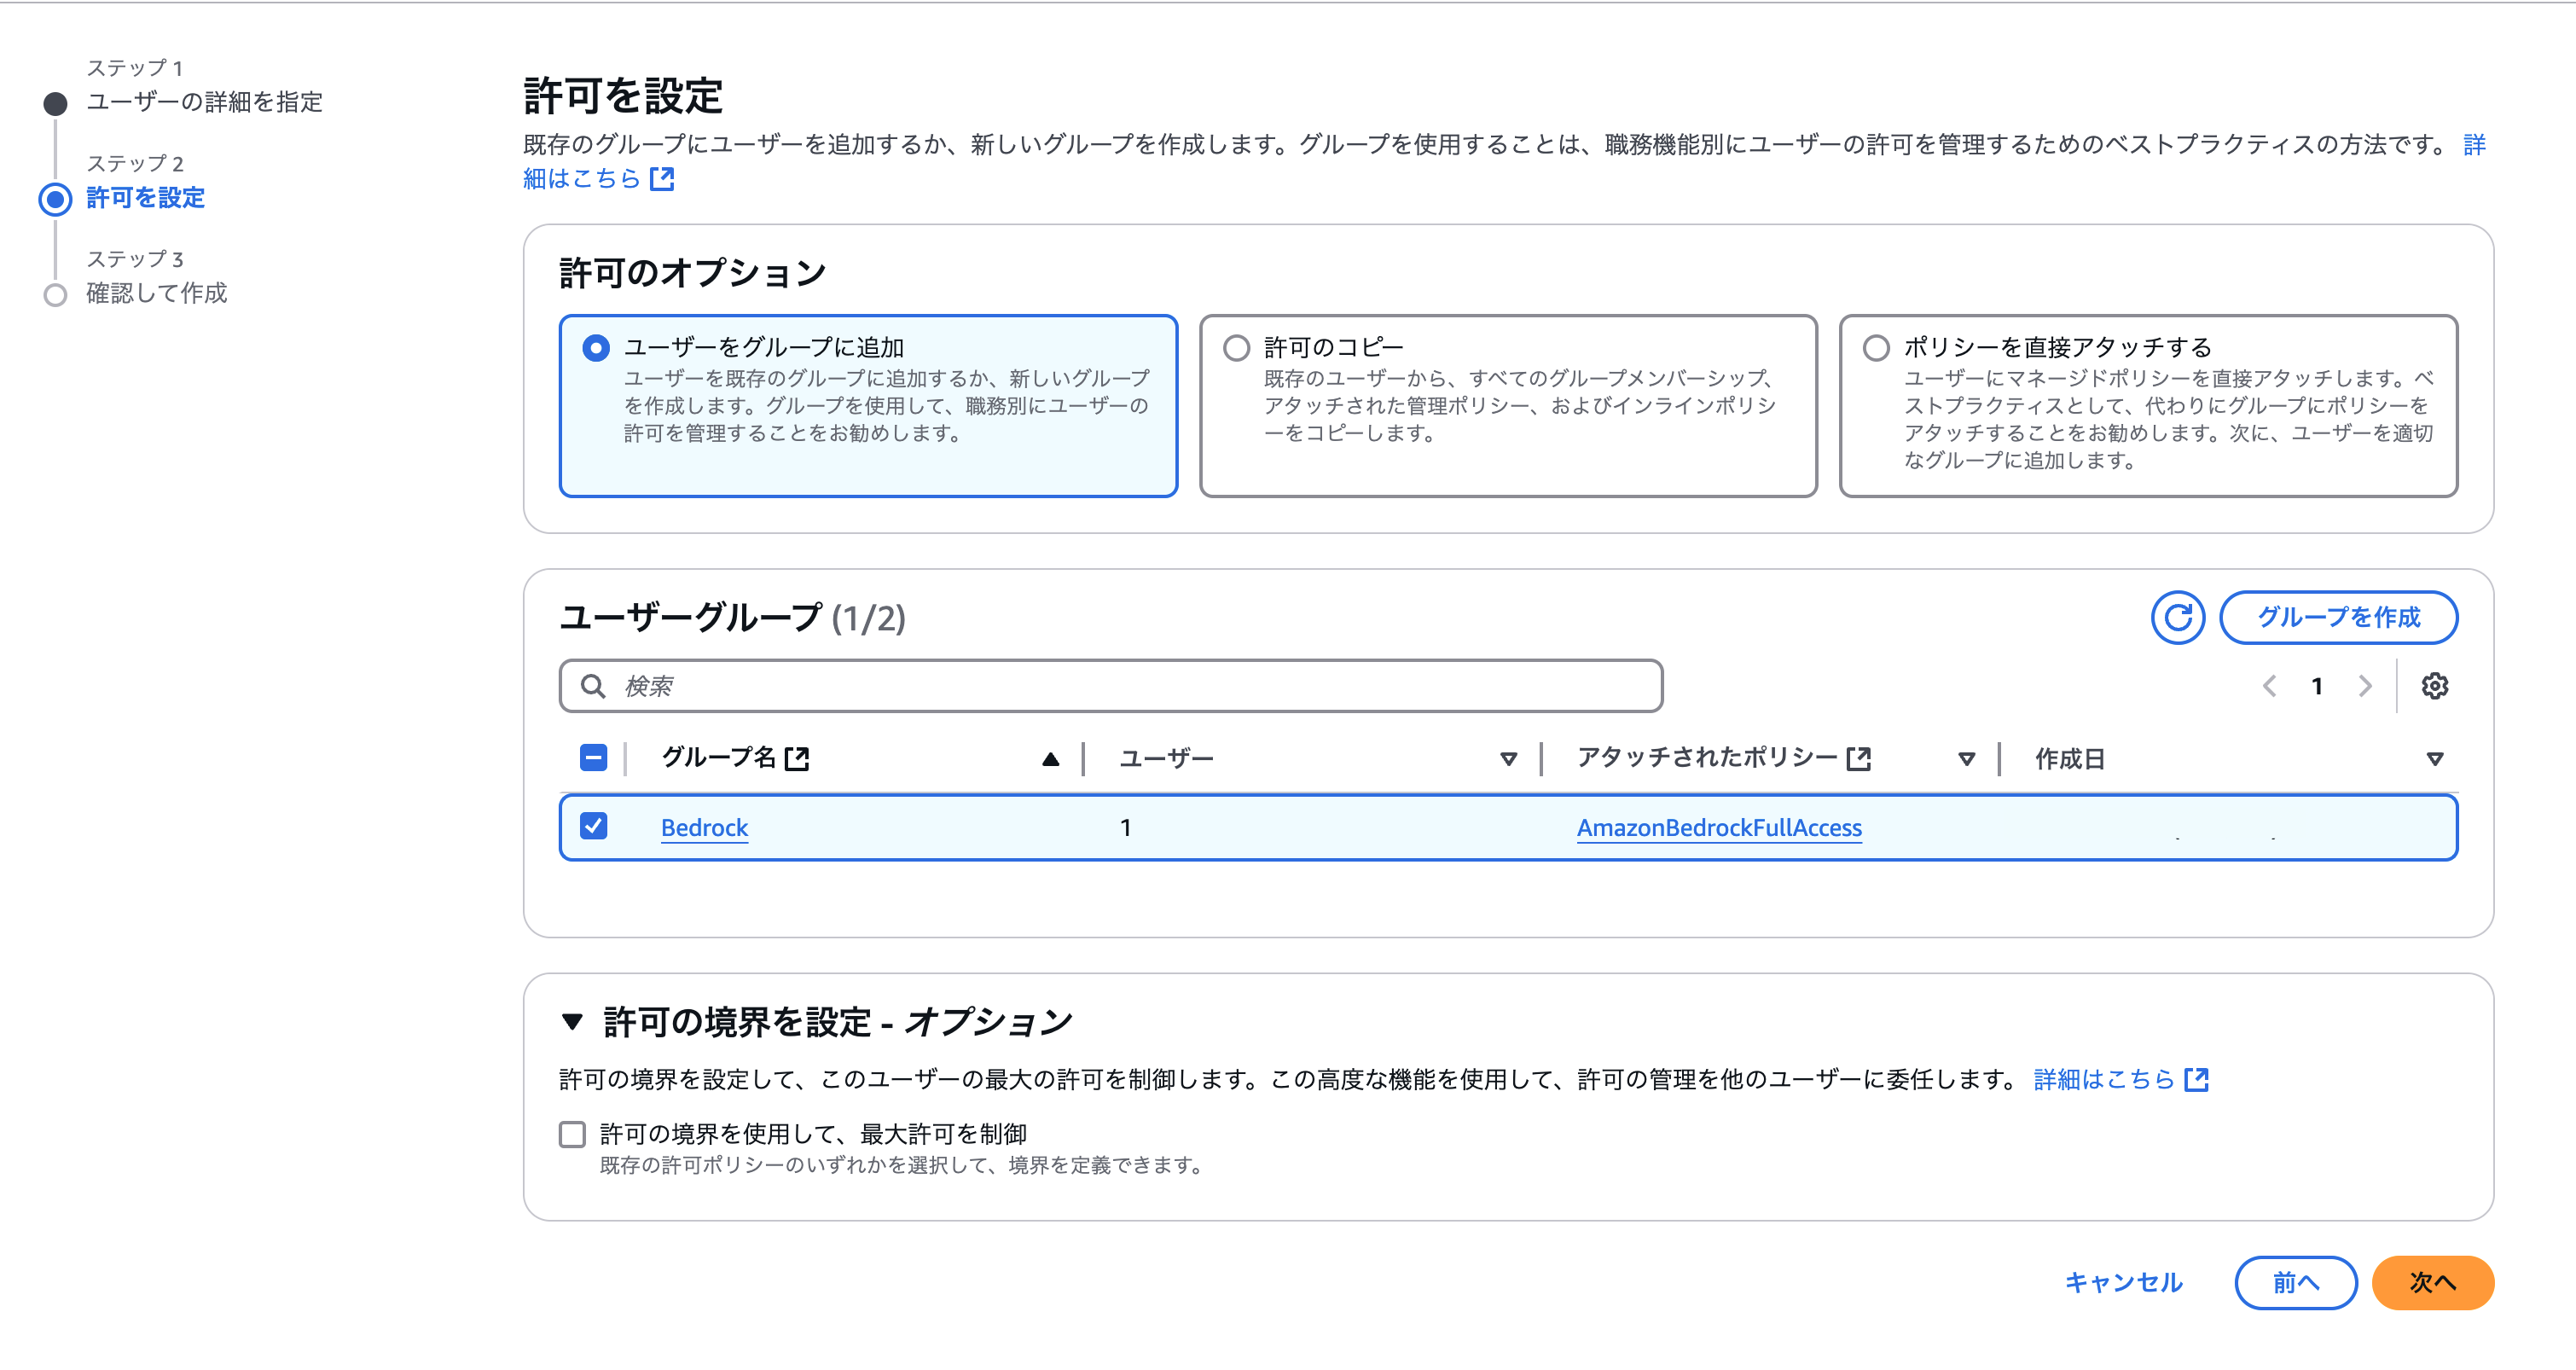This screenshot has height=1370, width=2576.
Task: Enable 許可の境界を使用して、最大許可を制御 checkbox
Action: point(572,1134)
